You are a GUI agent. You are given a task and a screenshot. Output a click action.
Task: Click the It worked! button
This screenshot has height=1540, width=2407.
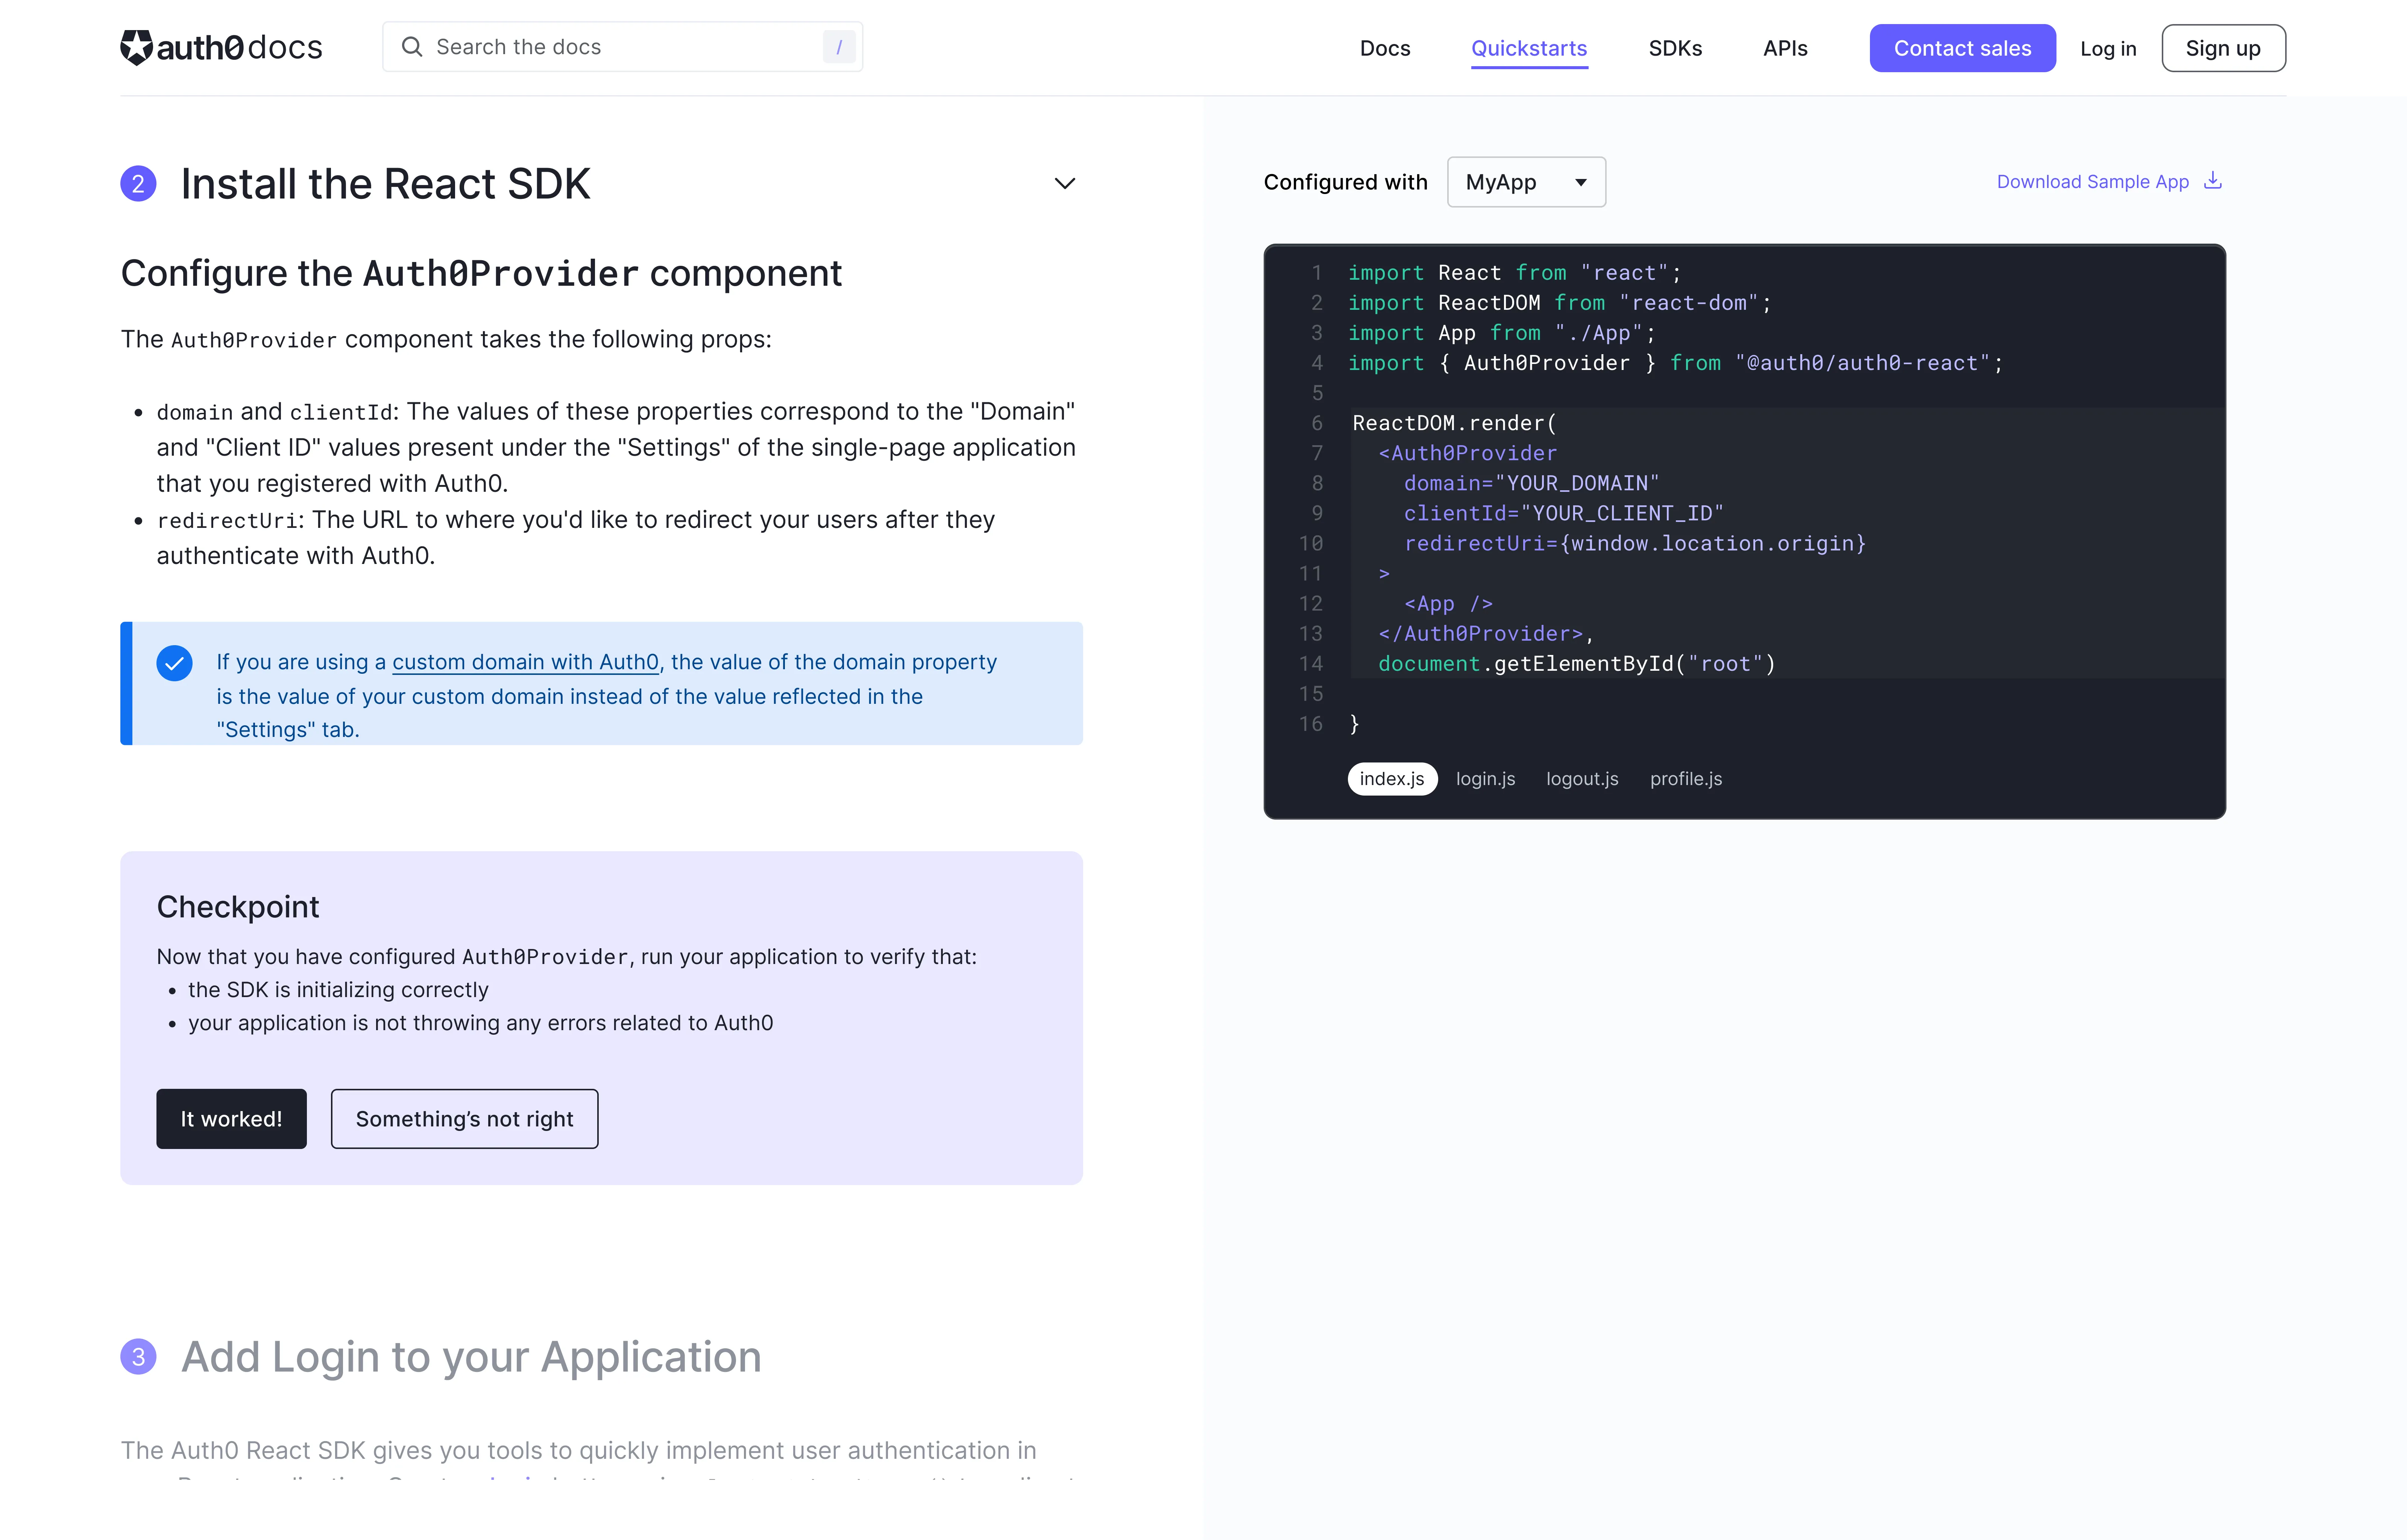[231, 1119]
